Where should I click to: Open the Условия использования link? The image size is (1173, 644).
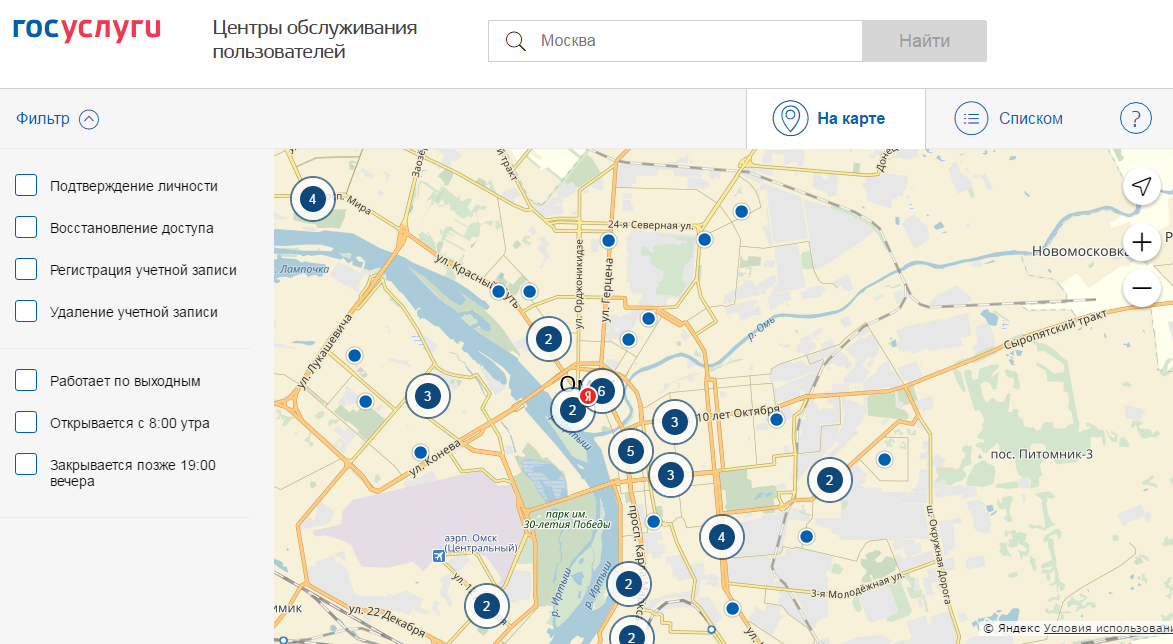click(1108, 629)
